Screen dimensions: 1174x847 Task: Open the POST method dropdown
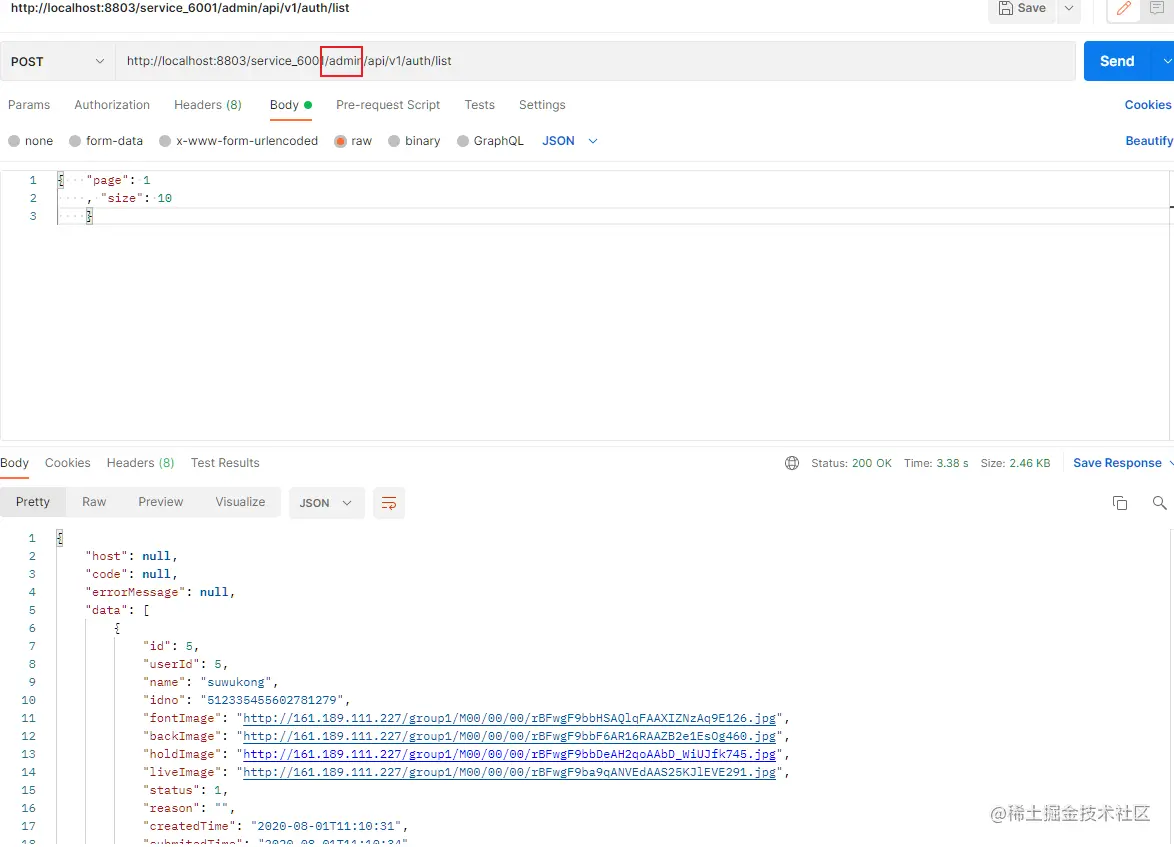click(57, 61)
